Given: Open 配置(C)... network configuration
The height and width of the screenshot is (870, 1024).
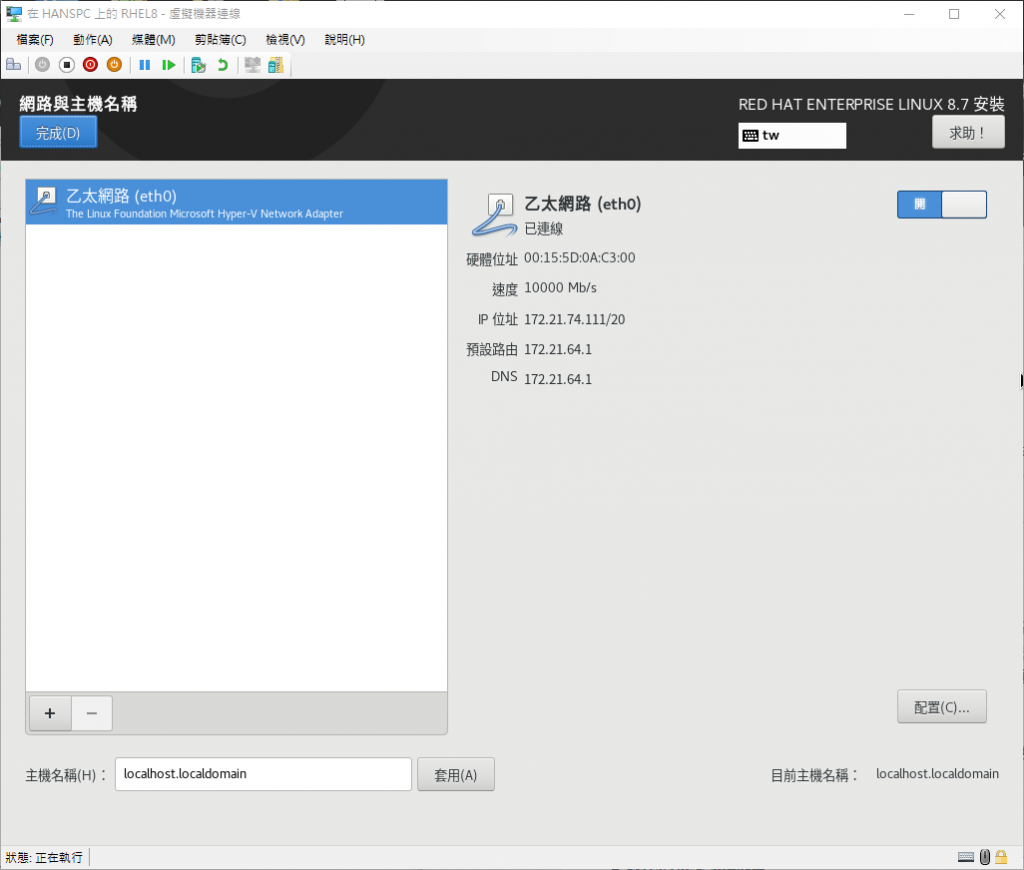Looking at the screenshot, I should point(942,707).
